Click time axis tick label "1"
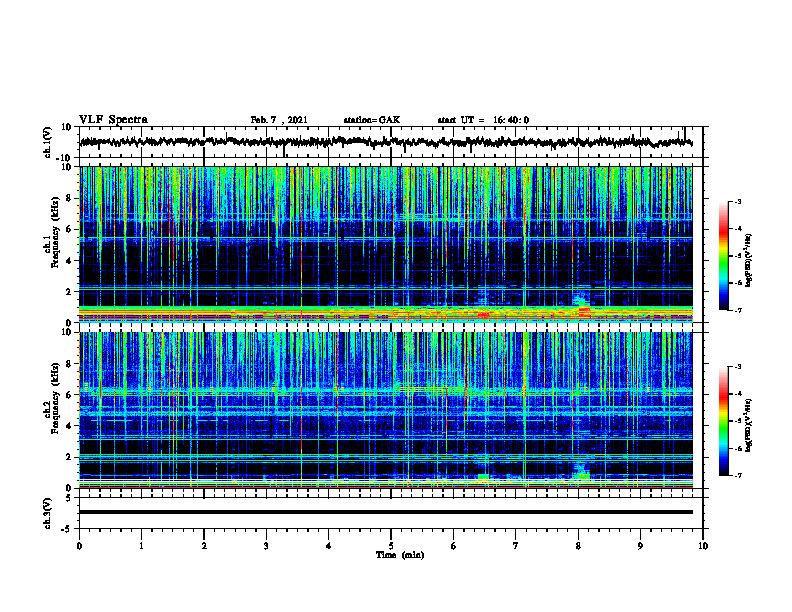The height and width of the screenshot is (612, 792). click(141, 546)
